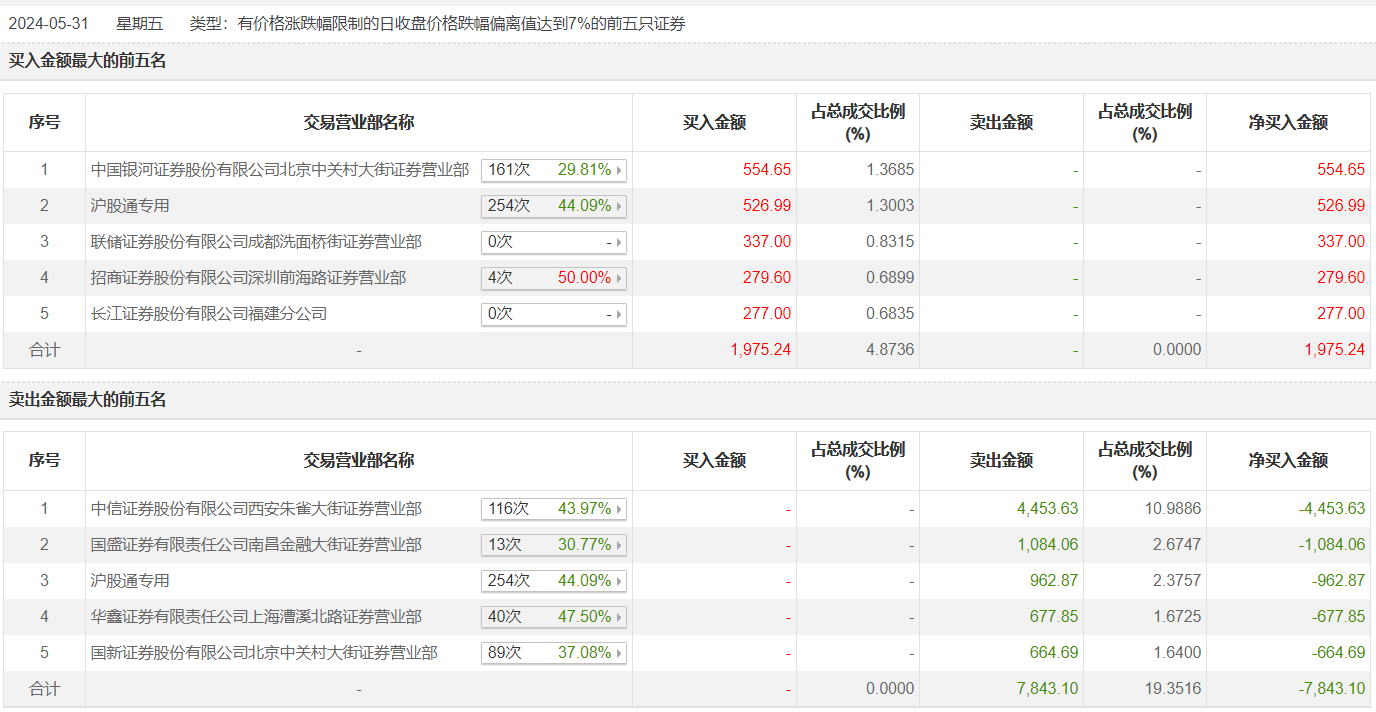Open 长江证券福建分公司 0次 dropdown
This screenshot has height=712, width=1376.
[x=554, y=314]
